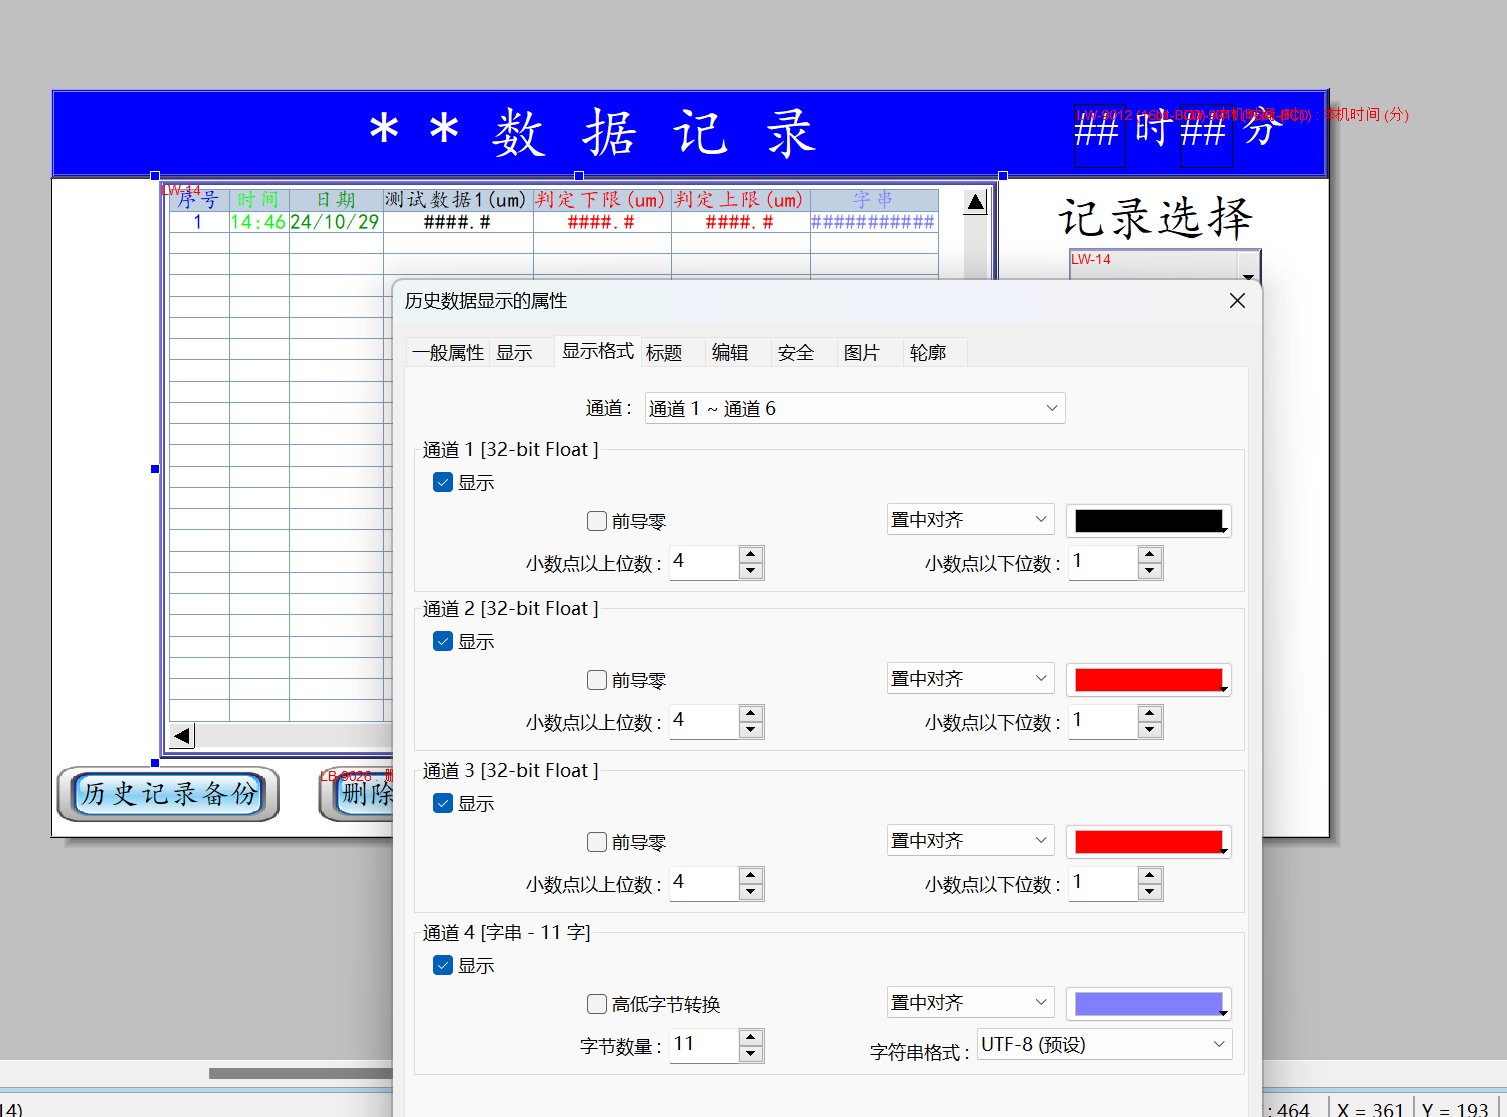This screenshot has width=1507, height=1117.
Task: Enable 前导零 for channel 2
Action: [597, 680]
